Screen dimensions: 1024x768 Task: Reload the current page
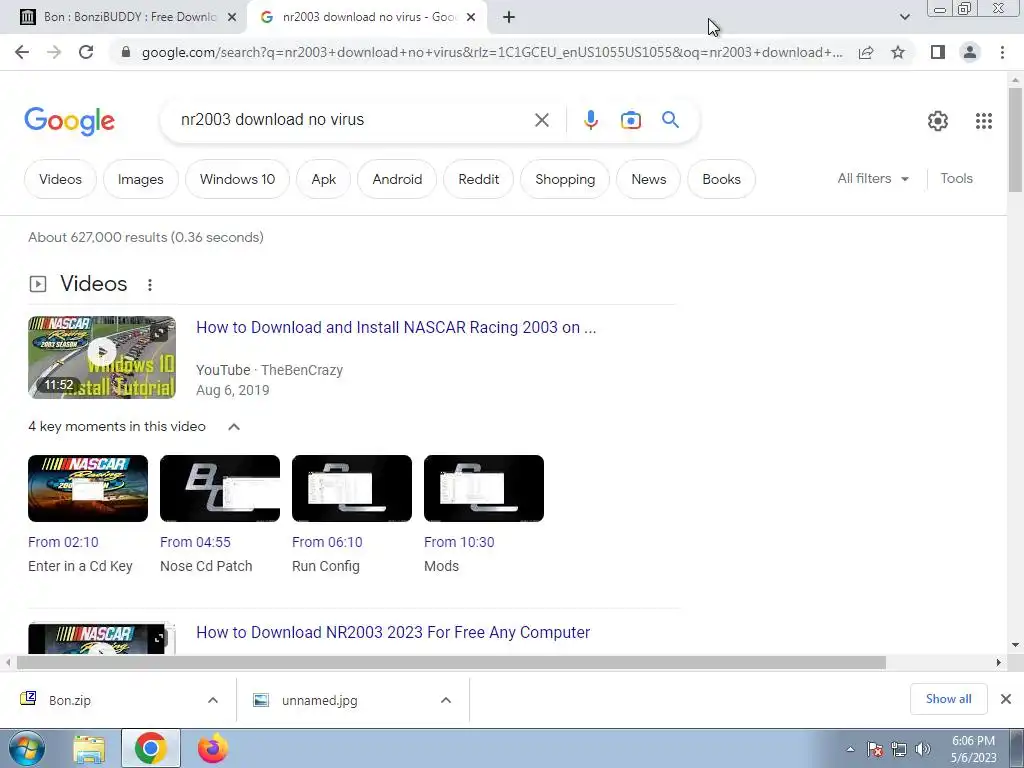[x=86, y=52]
